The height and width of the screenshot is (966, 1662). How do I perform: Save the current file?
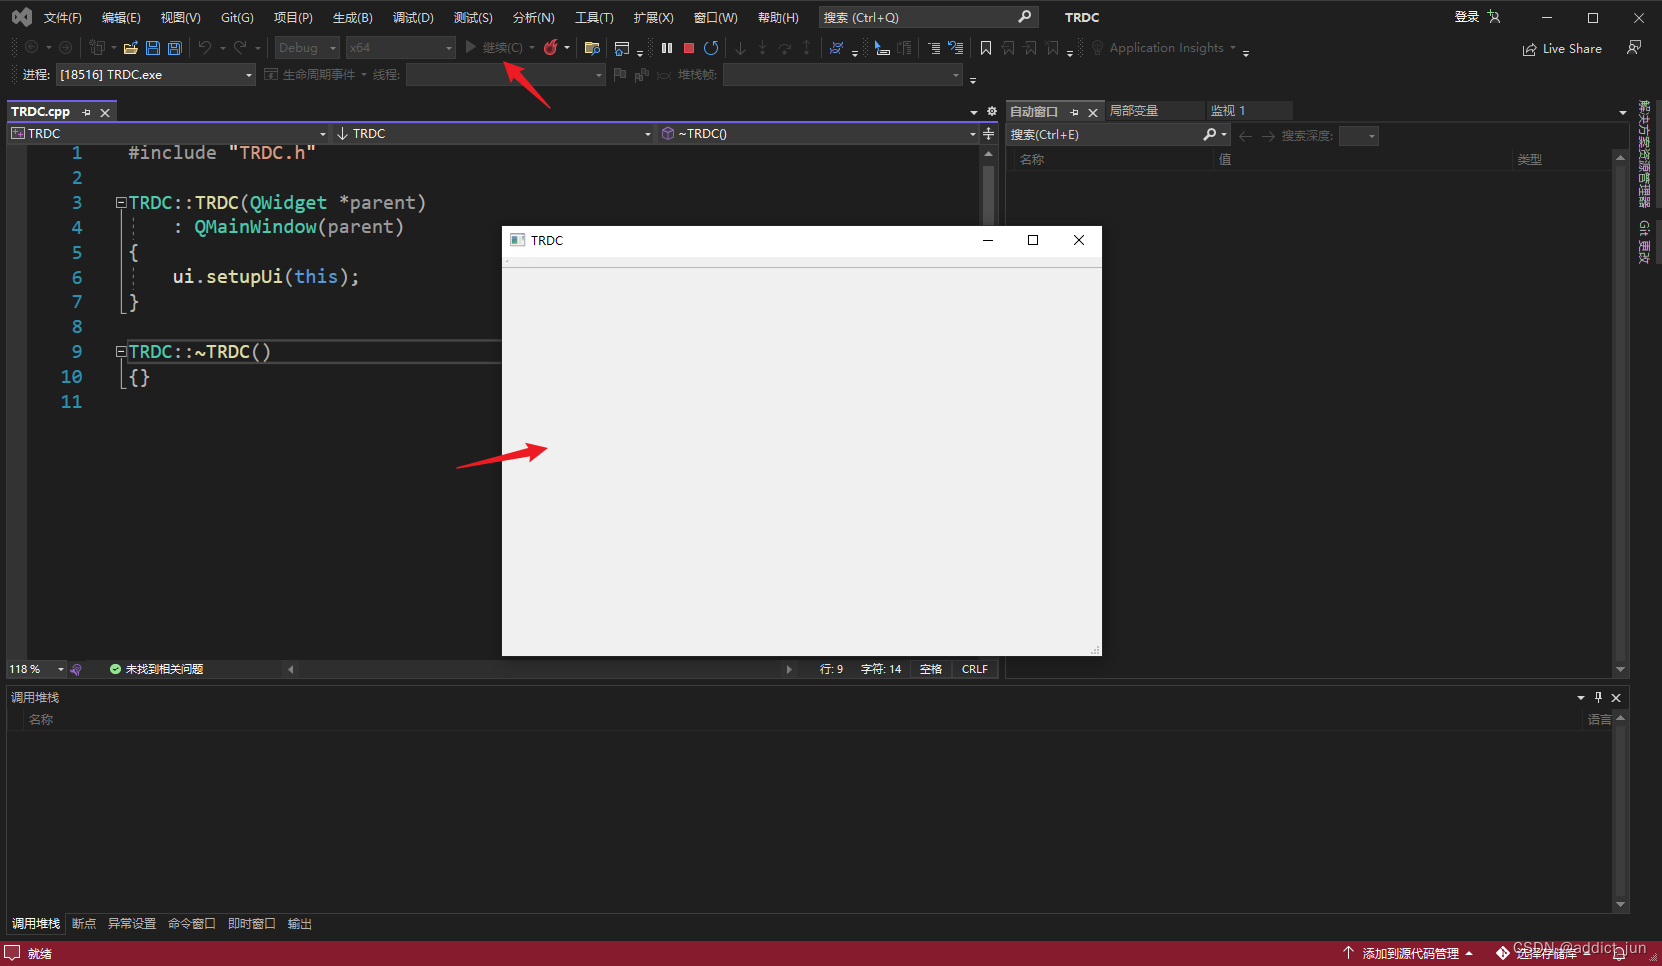pos(153,48)
